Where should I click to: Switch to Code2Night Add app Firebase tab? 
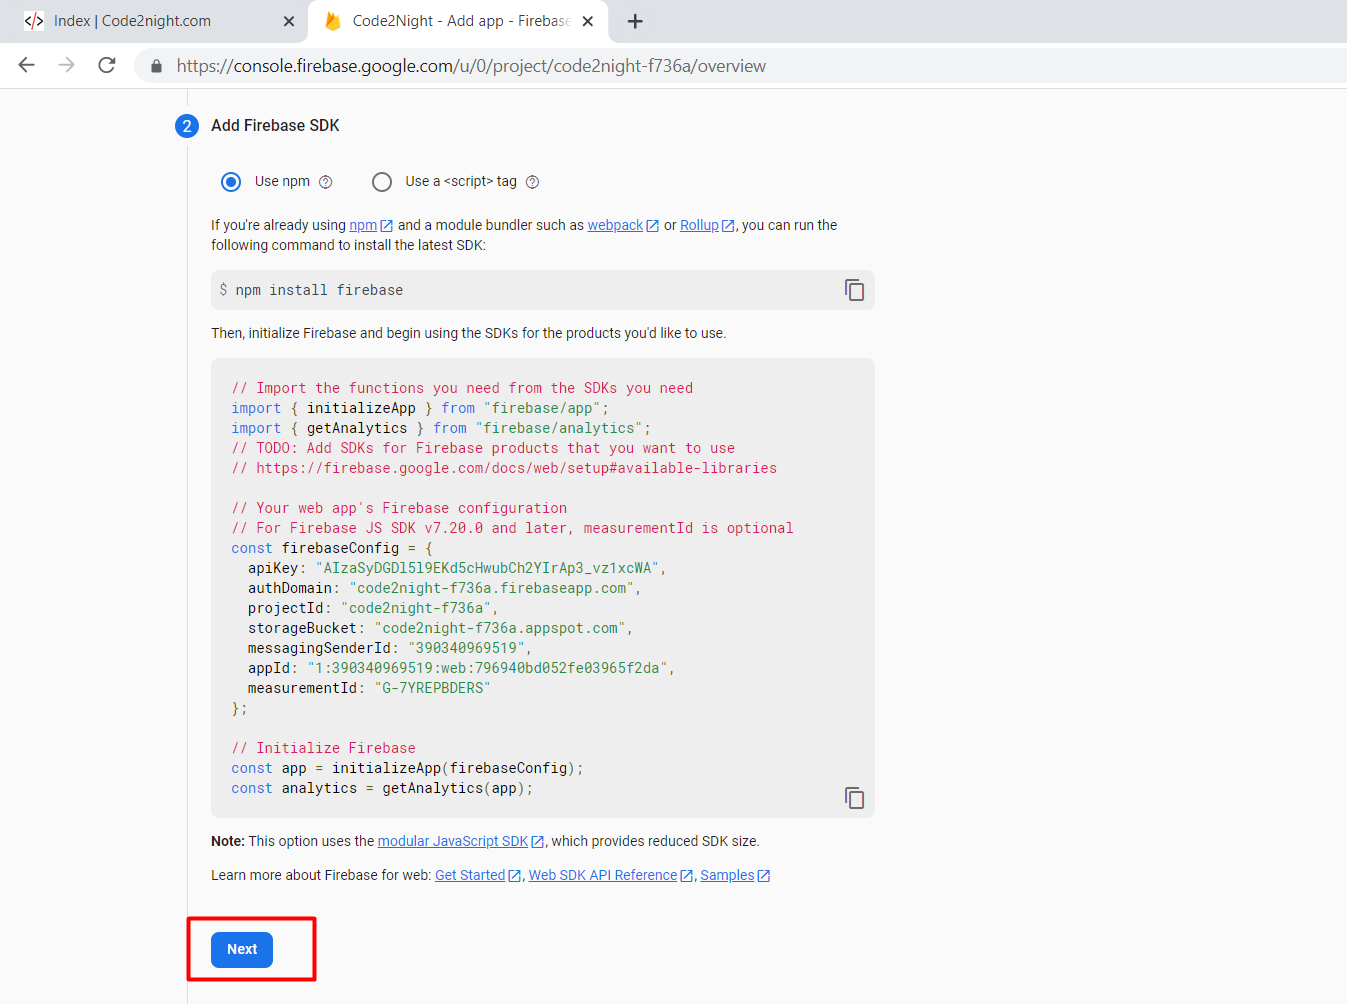tap(458, 21)
